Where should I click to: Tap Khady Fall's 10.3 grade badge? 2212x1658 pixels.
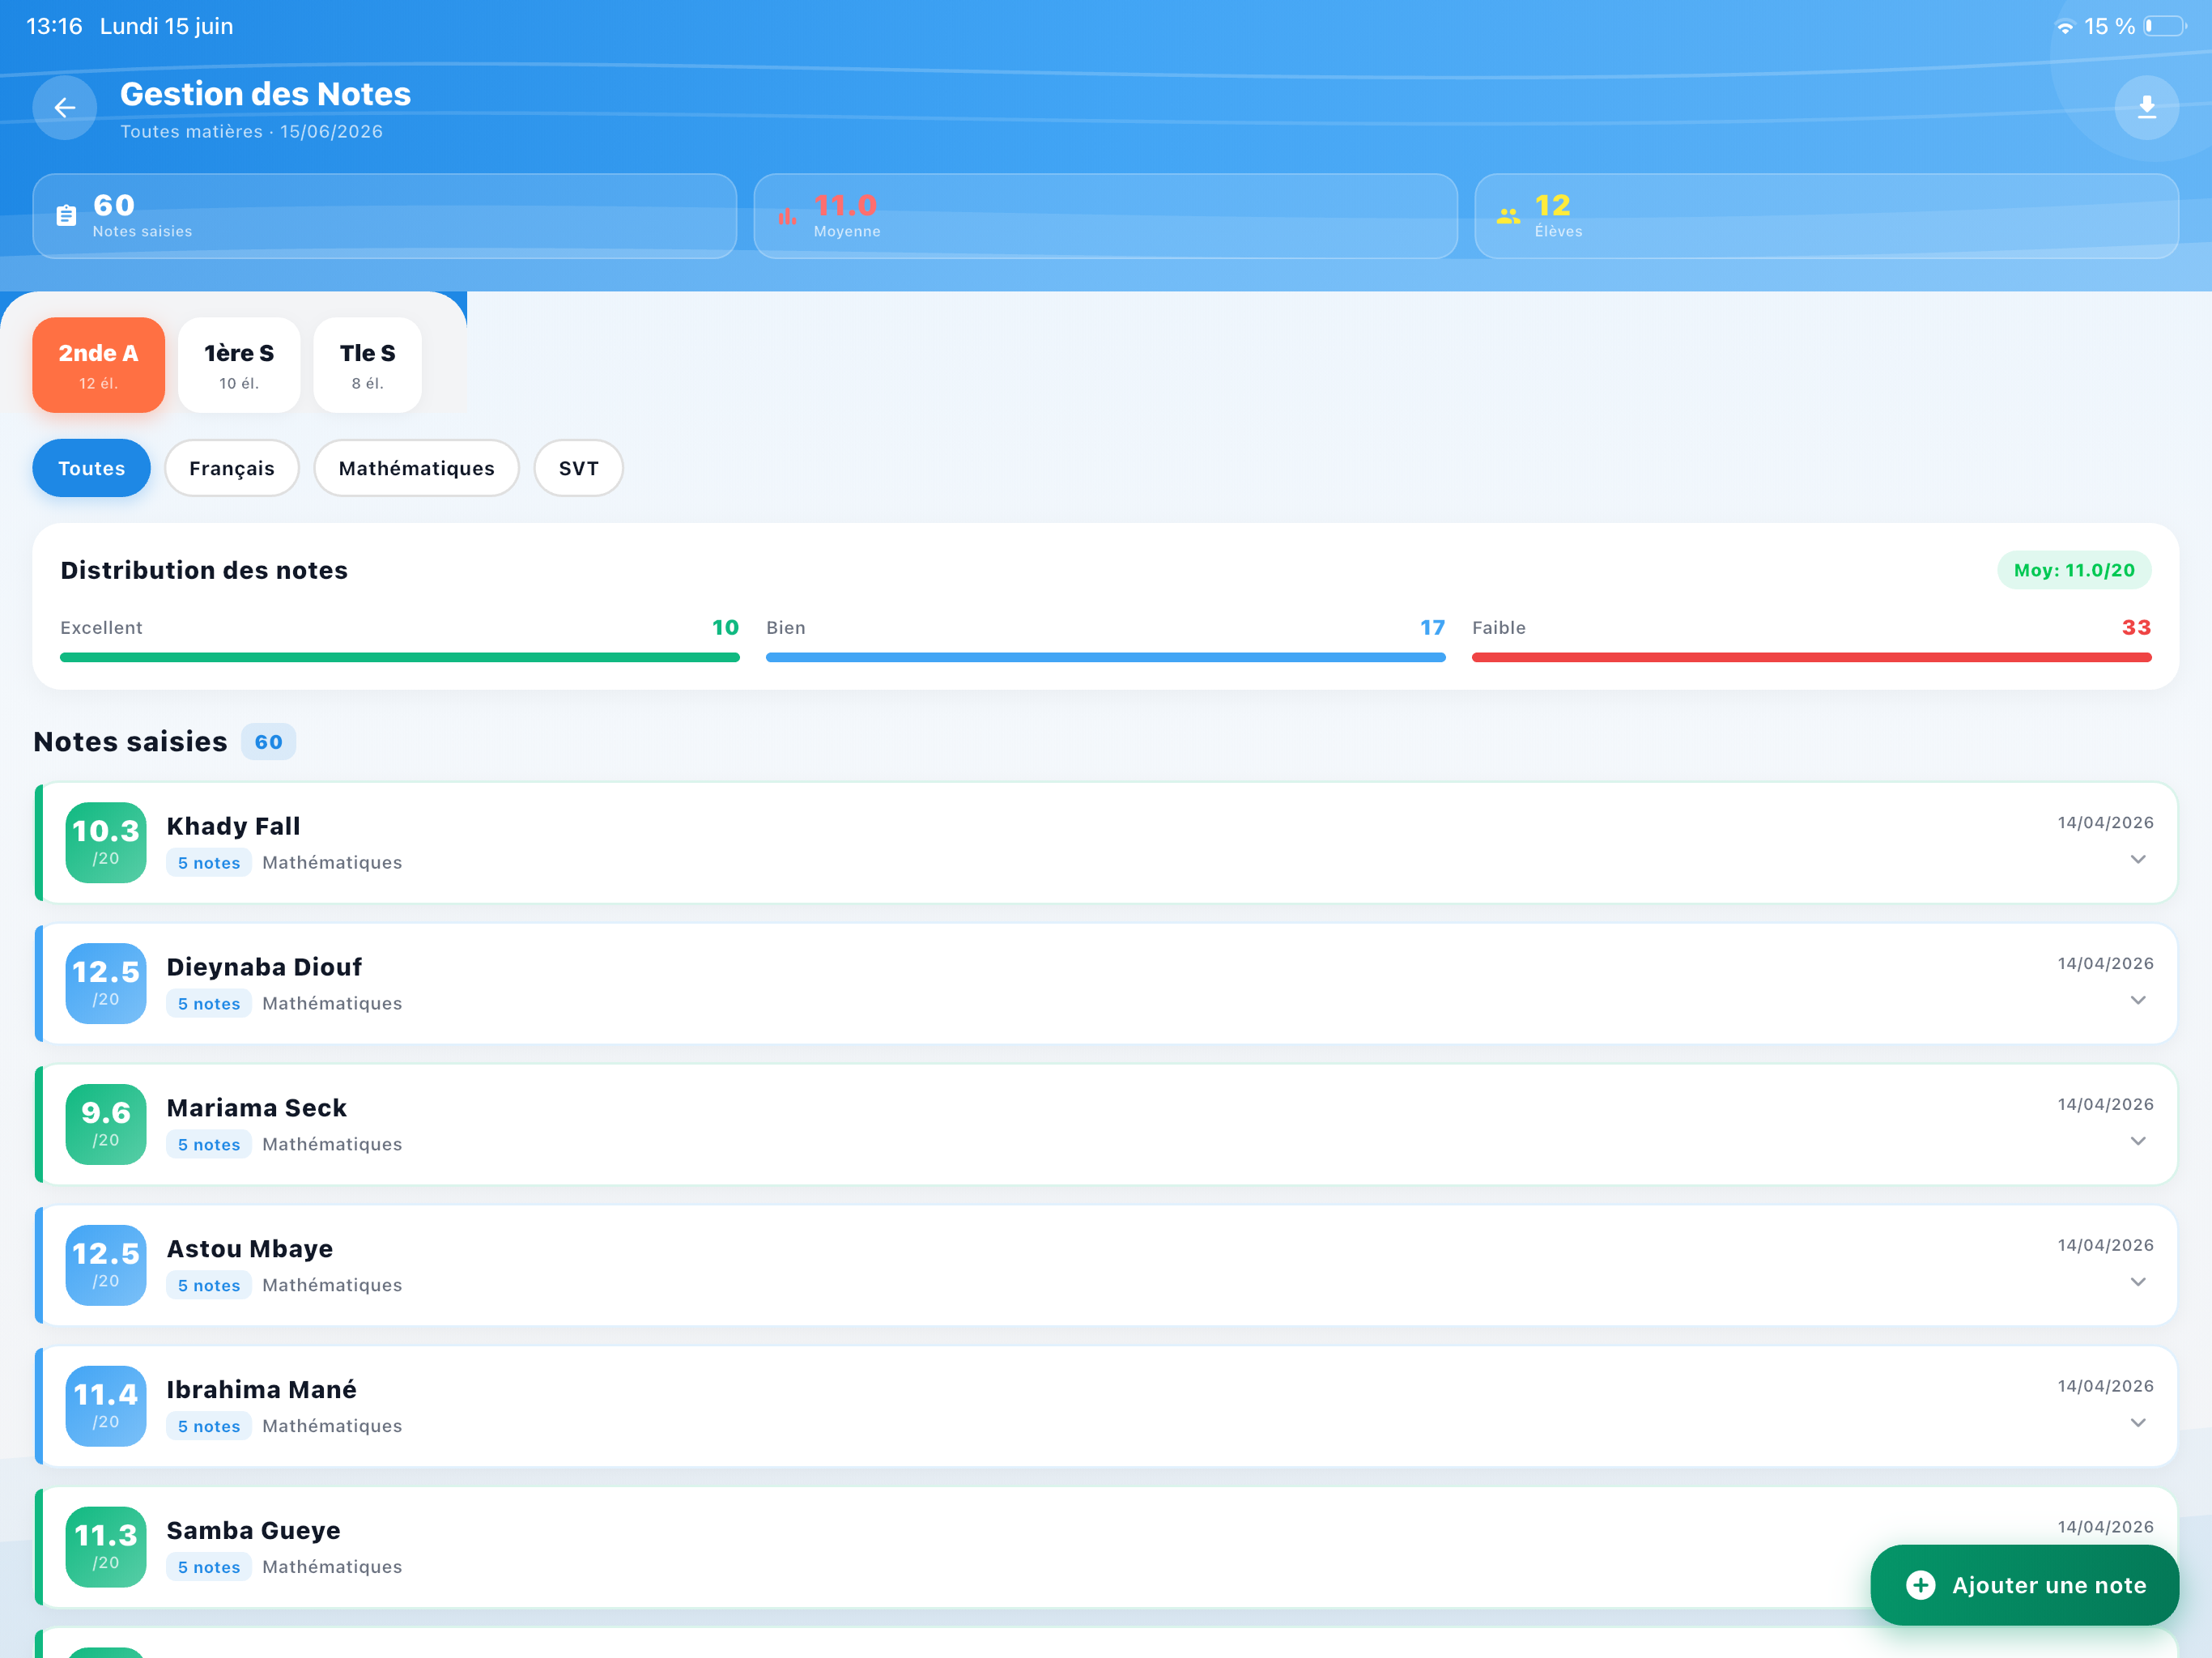click(x=106, y=843)
